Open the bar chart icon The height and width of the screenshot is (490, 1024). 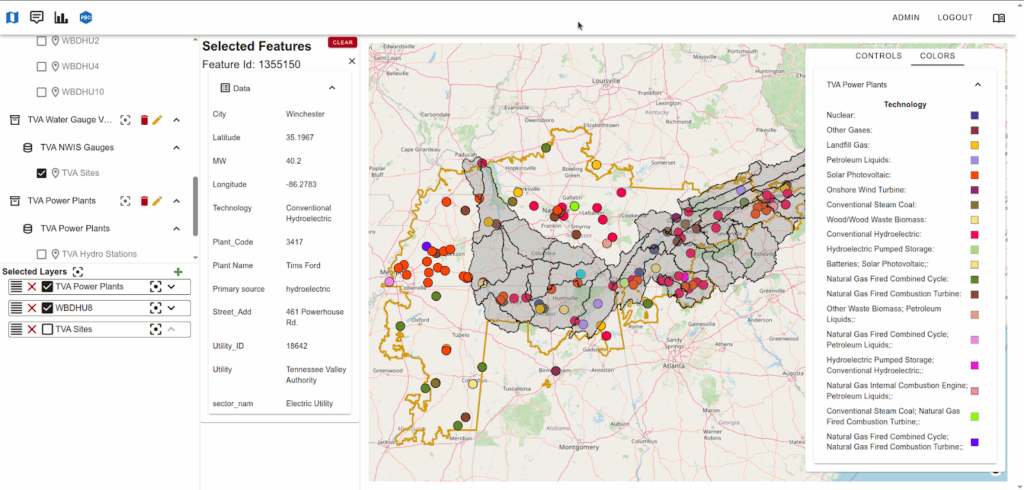click(61, 17)
